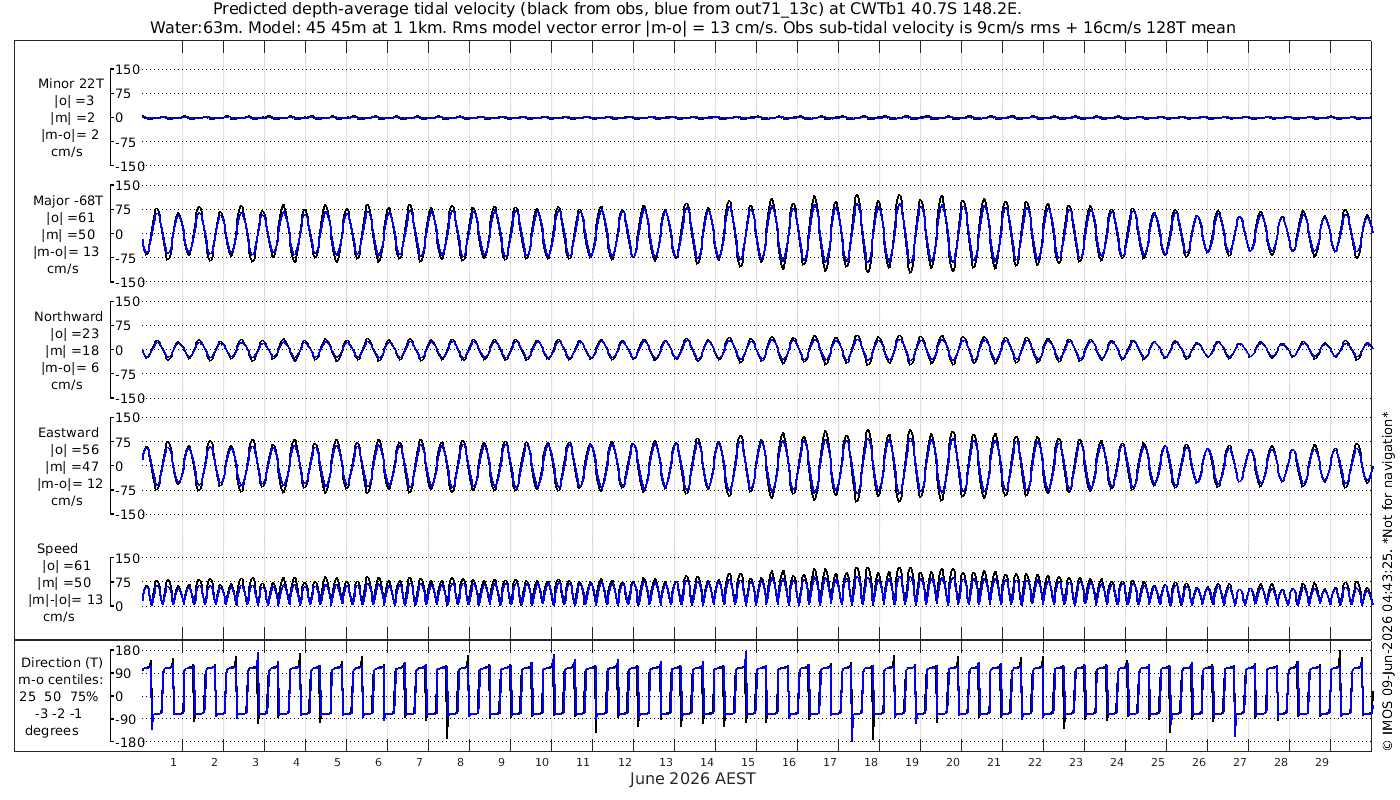
Task: Click the 'Speed' panel label
Action: pos(57,549)
